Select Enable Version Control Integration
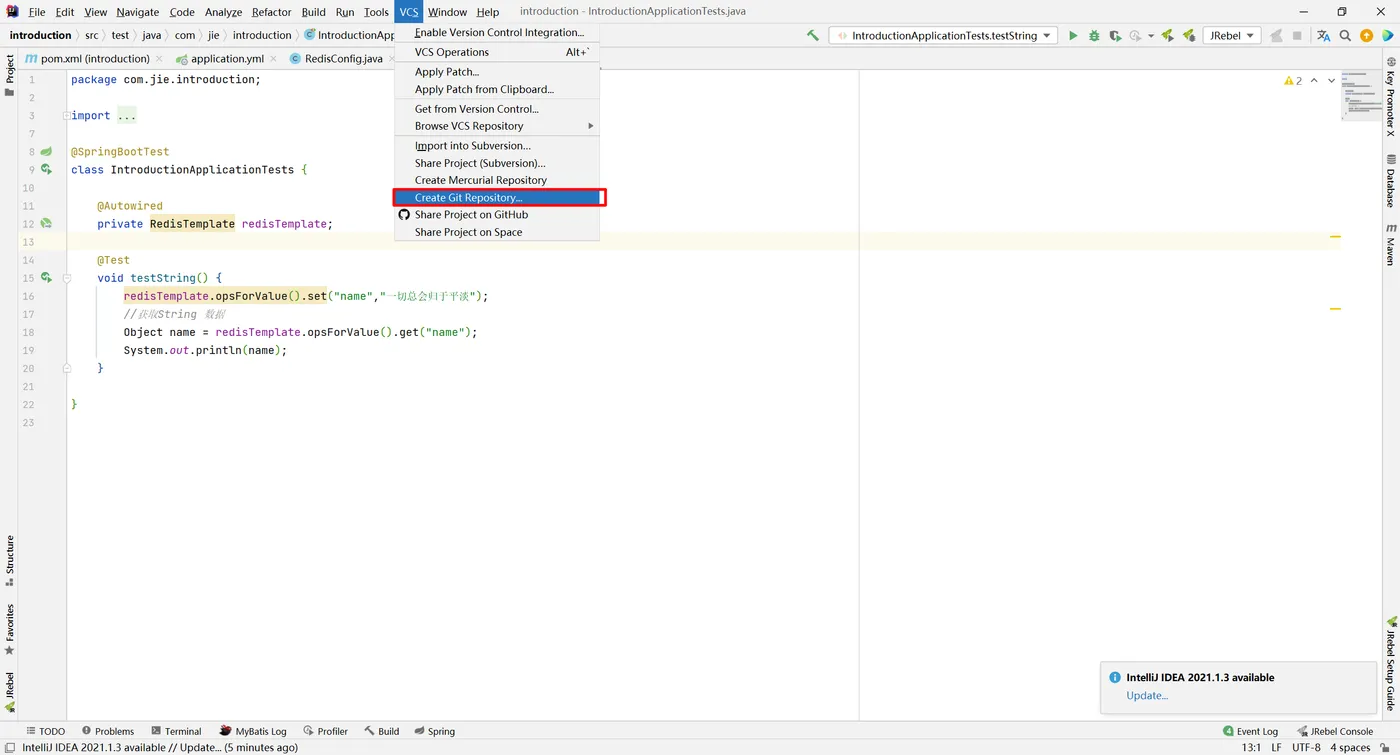 (497, 33)
